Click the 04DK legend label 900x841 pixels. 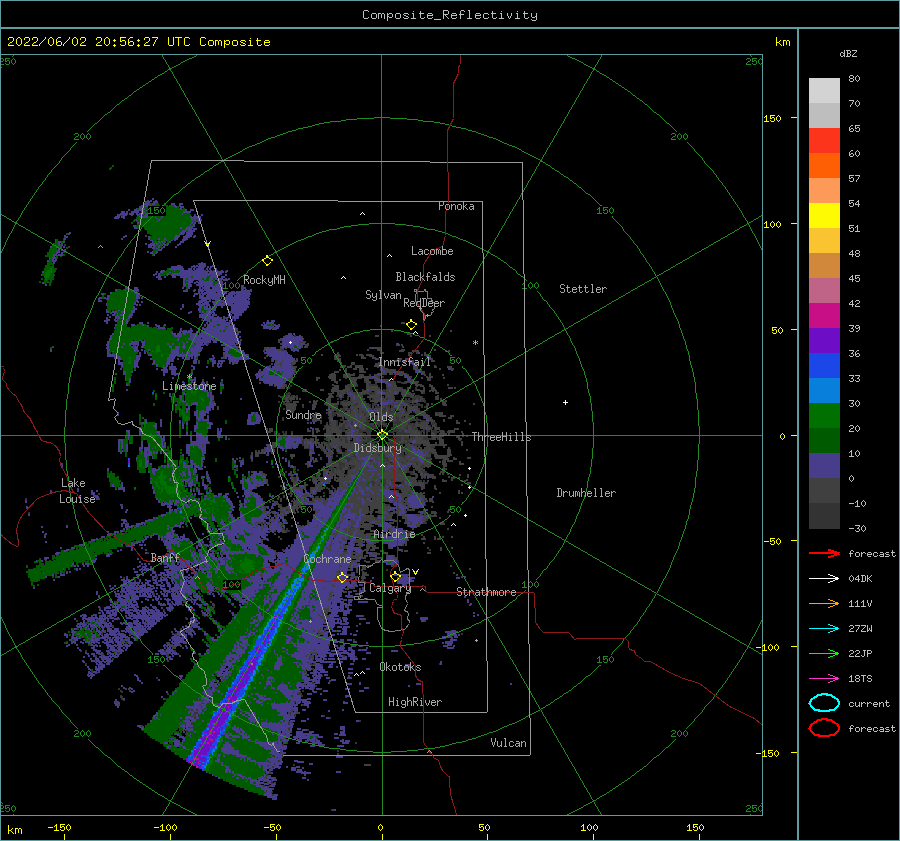point(860,578)
